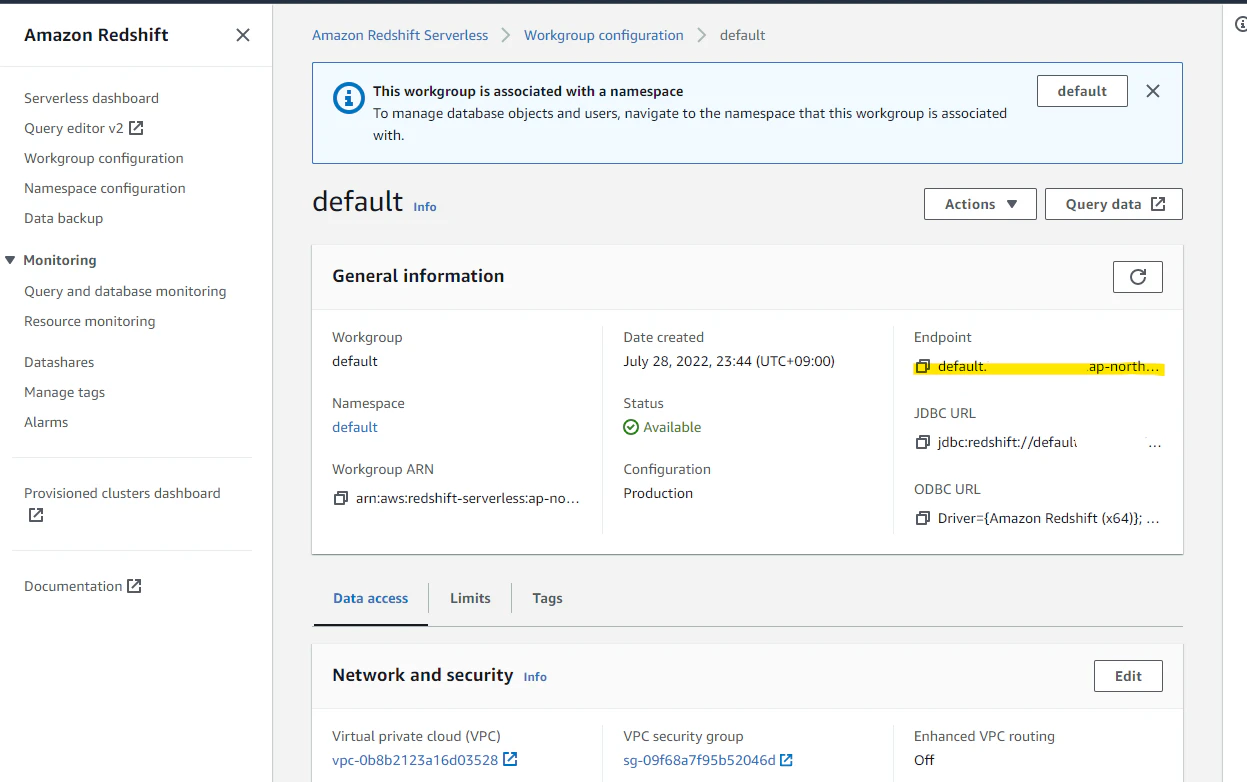The width and height of the screenshot is (1247, 782).
Task: Click the green Available status icon
Action: 631,427
